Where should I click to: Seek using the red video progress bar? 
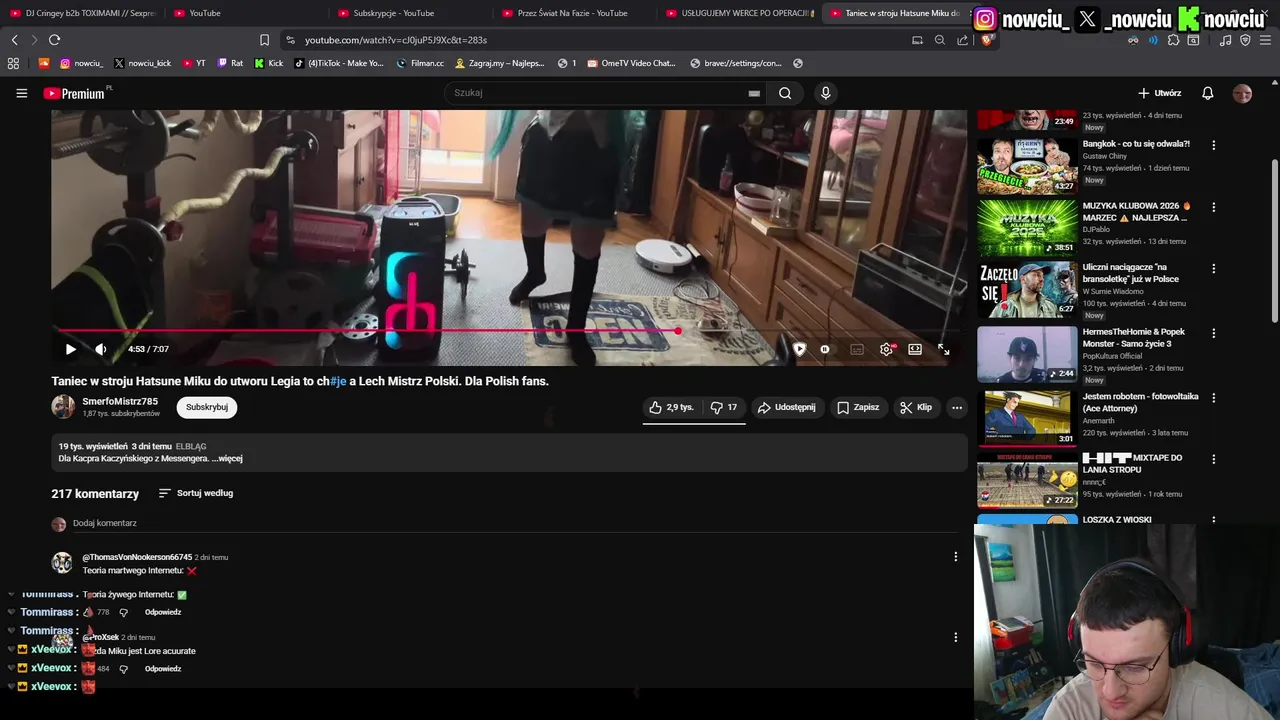(510, 330)
